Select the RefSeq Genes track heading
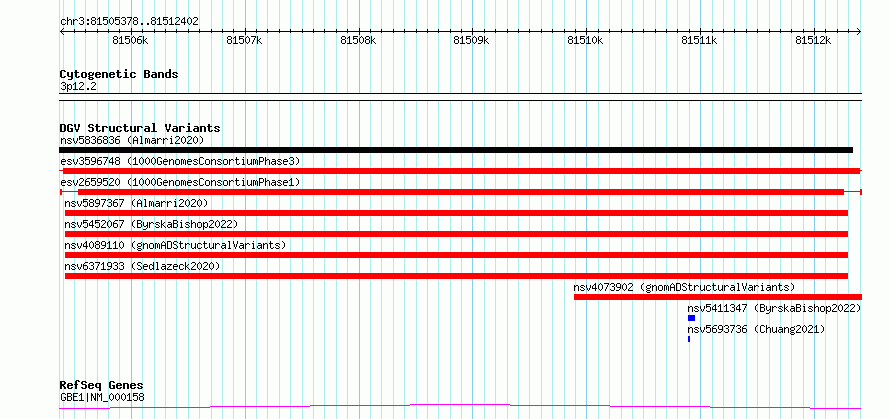The image size is (890, 419). [102, 386]
